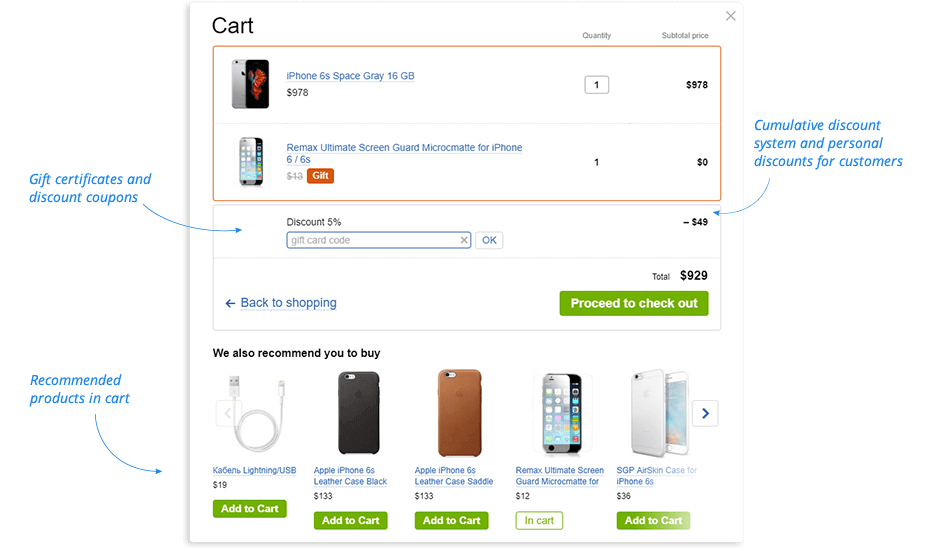This screenshot has width=932, height=551.
Task: Close the cart dialog with the X icon
Action: 731,16
